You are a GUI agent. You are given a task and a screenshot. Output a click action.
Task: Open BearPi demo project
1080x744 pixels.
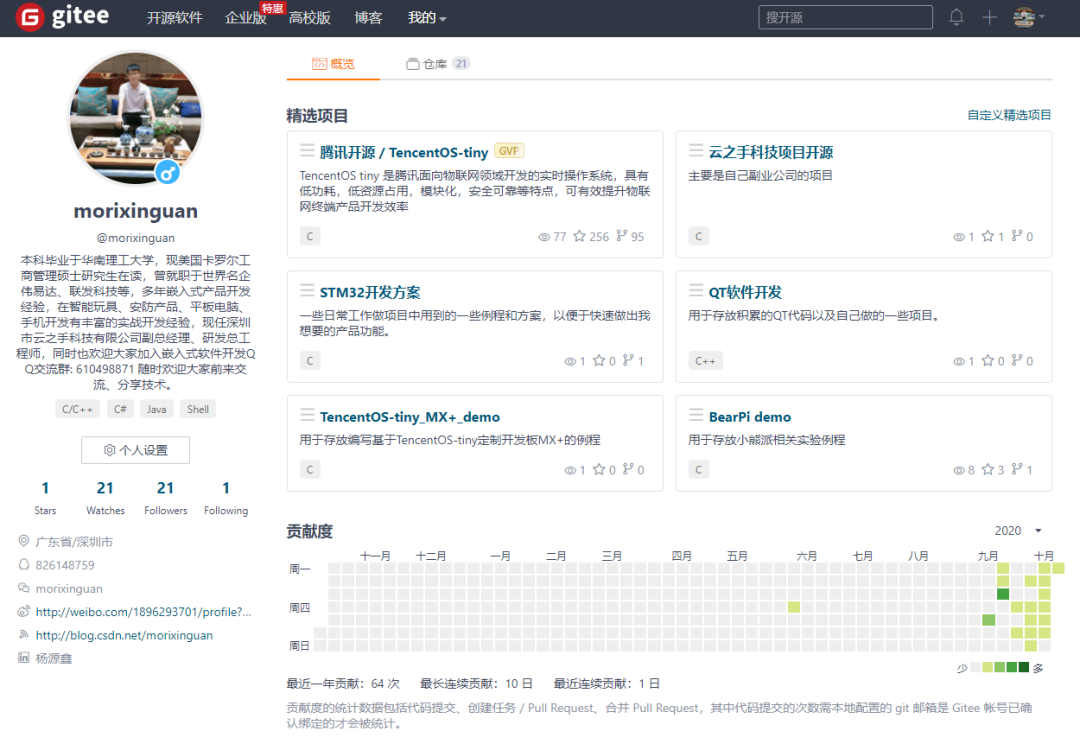[x=749, y=417]
